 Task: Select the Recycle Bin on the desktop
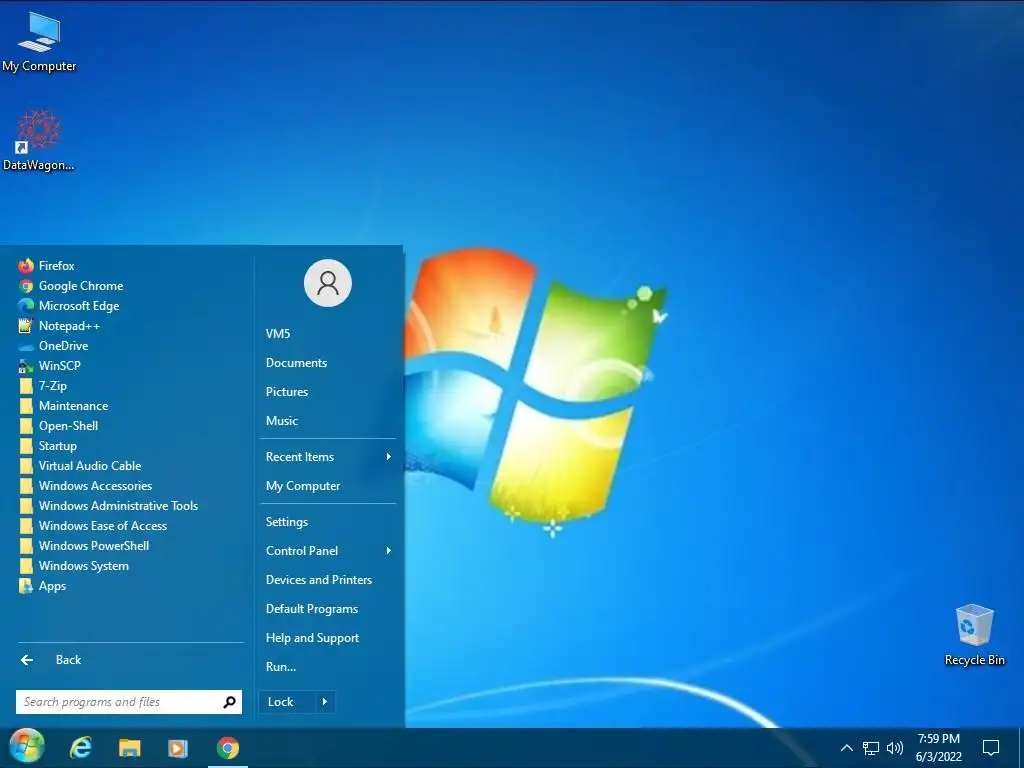[x=974, y=635]
